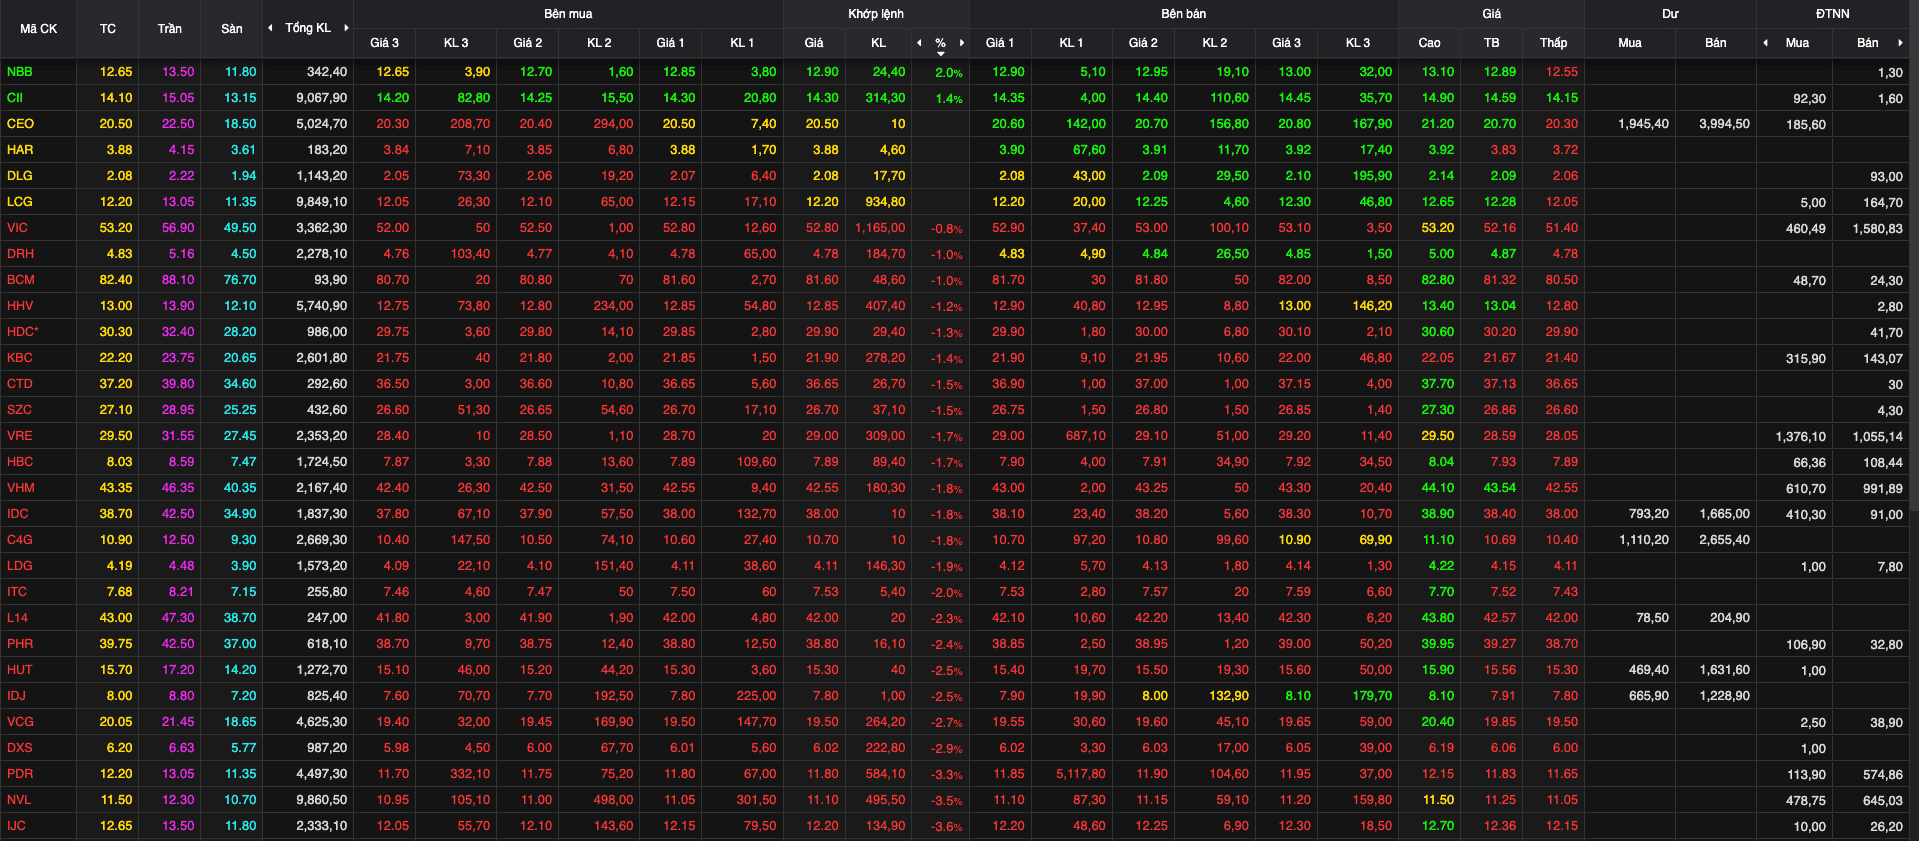1919x841 pixels.
Task: Click the right arrow beside Tổng KL header
Action: coord(346,28)
